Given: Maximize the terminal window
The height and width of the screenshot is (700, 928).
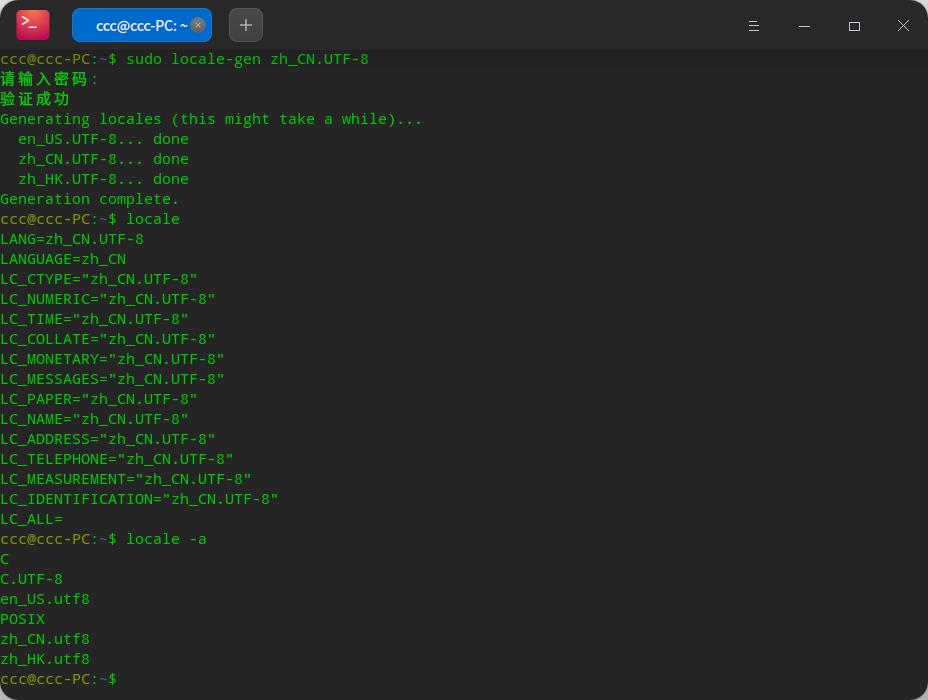Looking at the screenshot, I should tap(854, 26).
